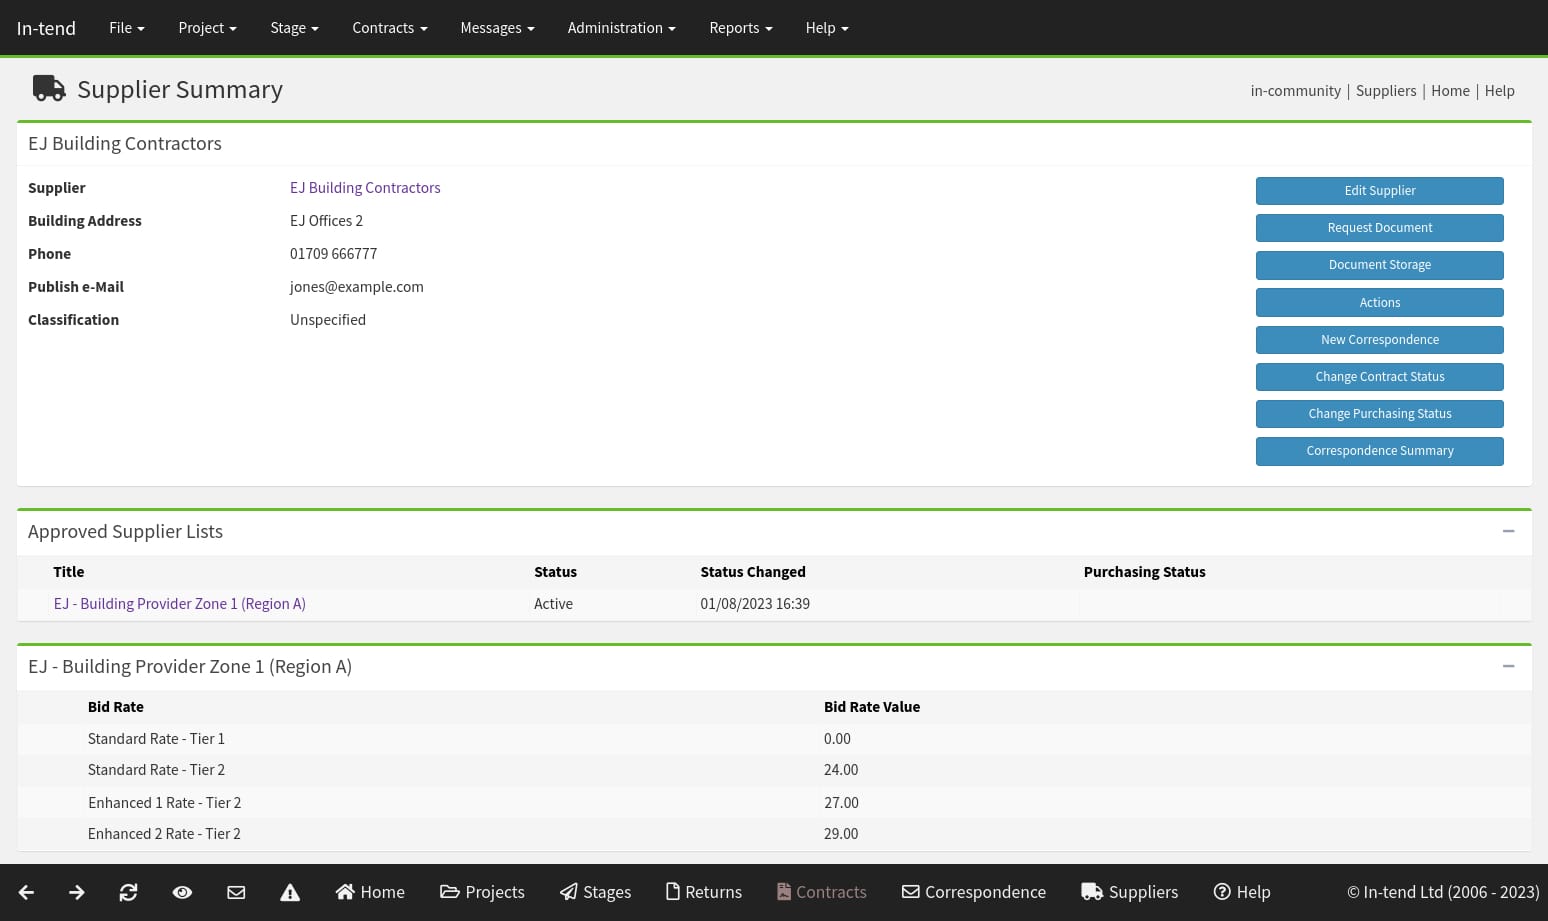Open the File menu
Image resolution: width=1548 pixels, height=921 pixels.
point(126,27)
